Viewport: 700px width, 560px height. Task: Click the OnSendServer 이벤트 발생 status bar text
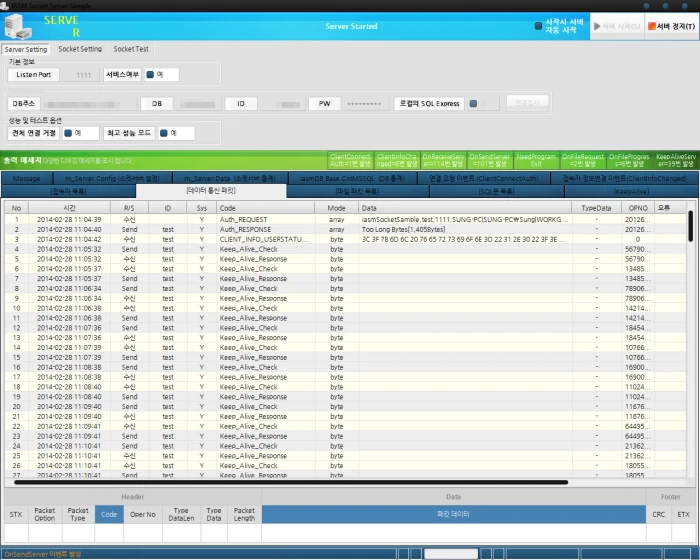[43, 554]
